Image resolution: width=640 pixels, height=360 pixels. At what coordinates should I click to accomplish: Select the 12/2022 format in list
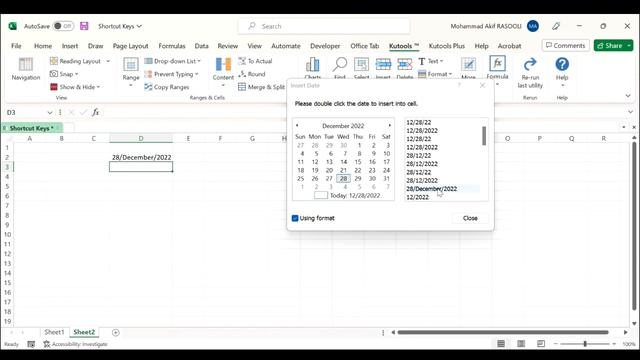[418, 197]
